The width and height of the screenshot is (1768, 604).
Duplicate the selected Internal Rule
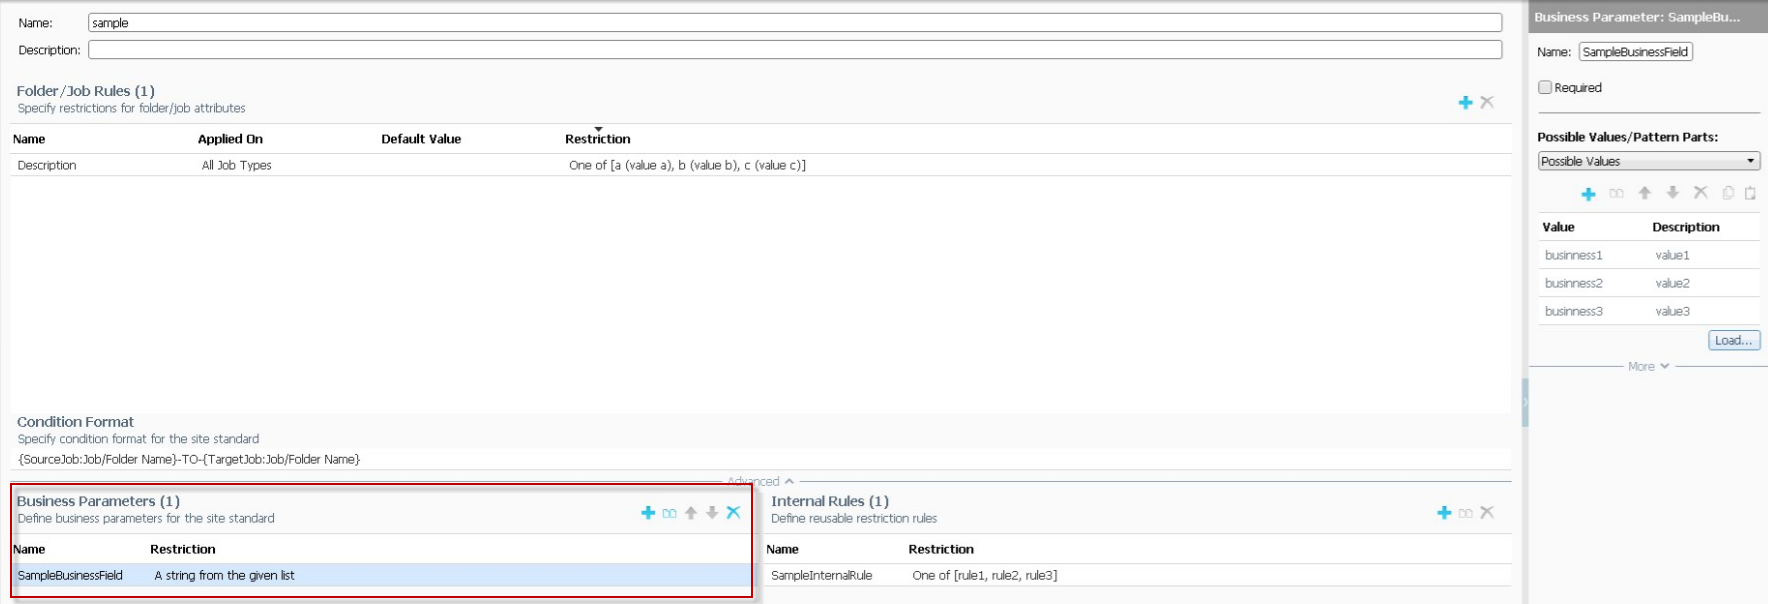click(1465, 513)
